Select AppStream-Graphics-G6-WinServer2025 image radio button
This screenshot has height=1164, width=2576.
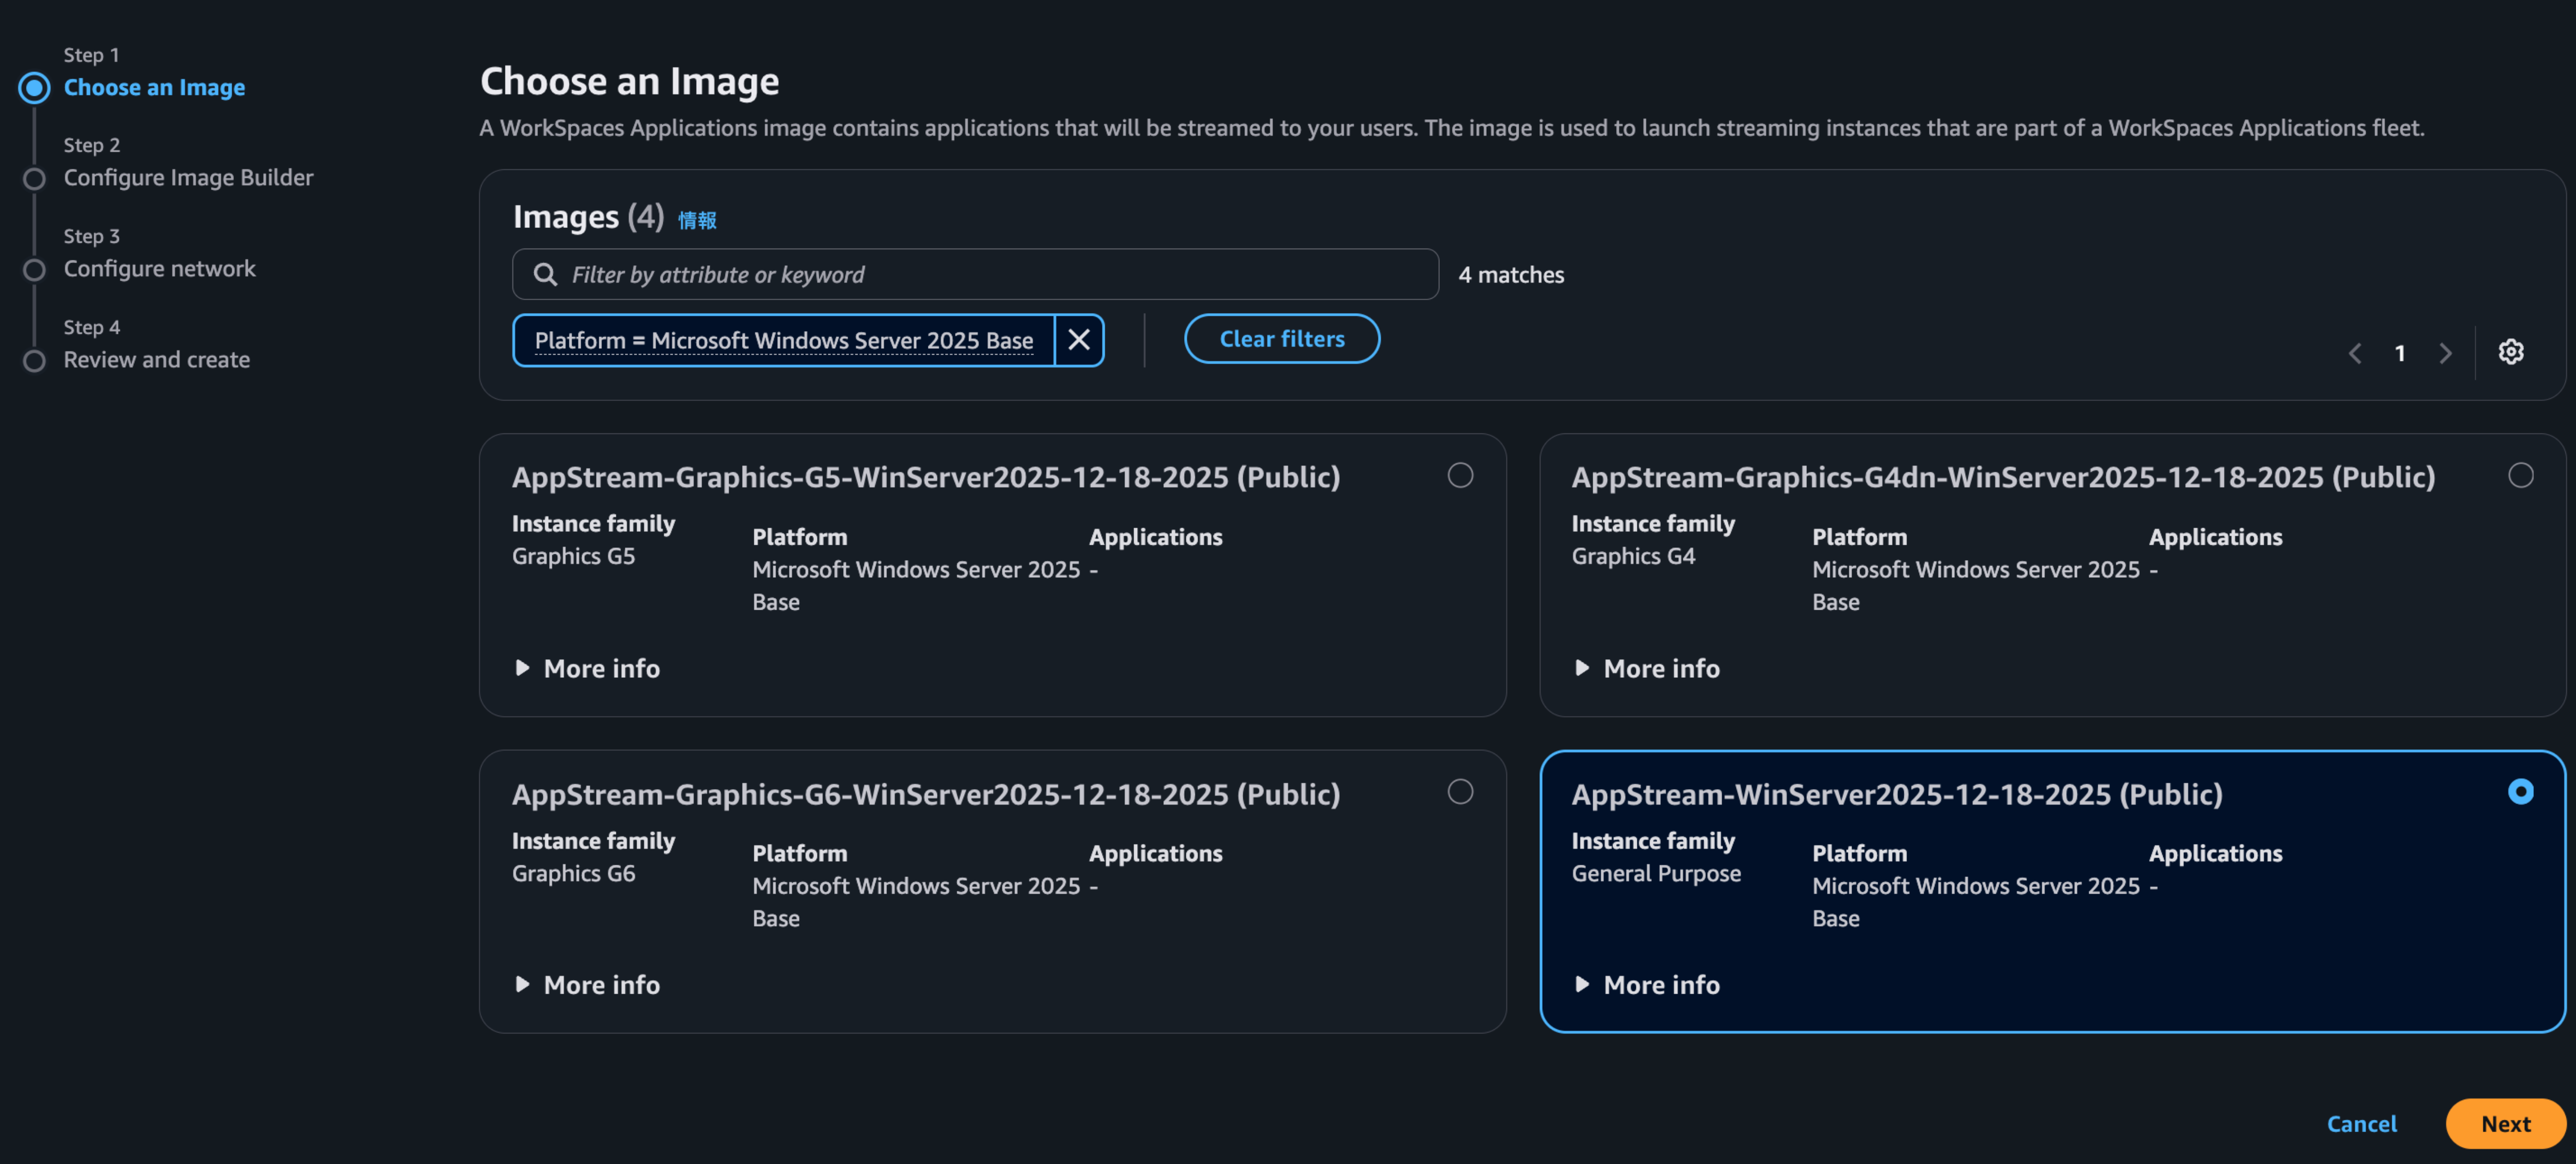[x=1460, y=792]
